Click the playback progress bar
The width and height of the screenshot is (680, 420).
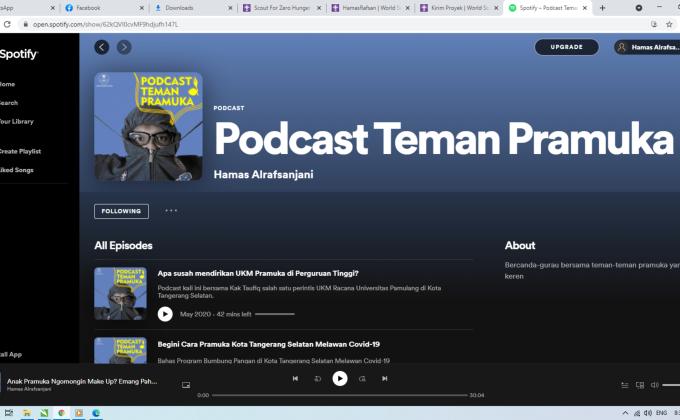[x=340, y=395]
